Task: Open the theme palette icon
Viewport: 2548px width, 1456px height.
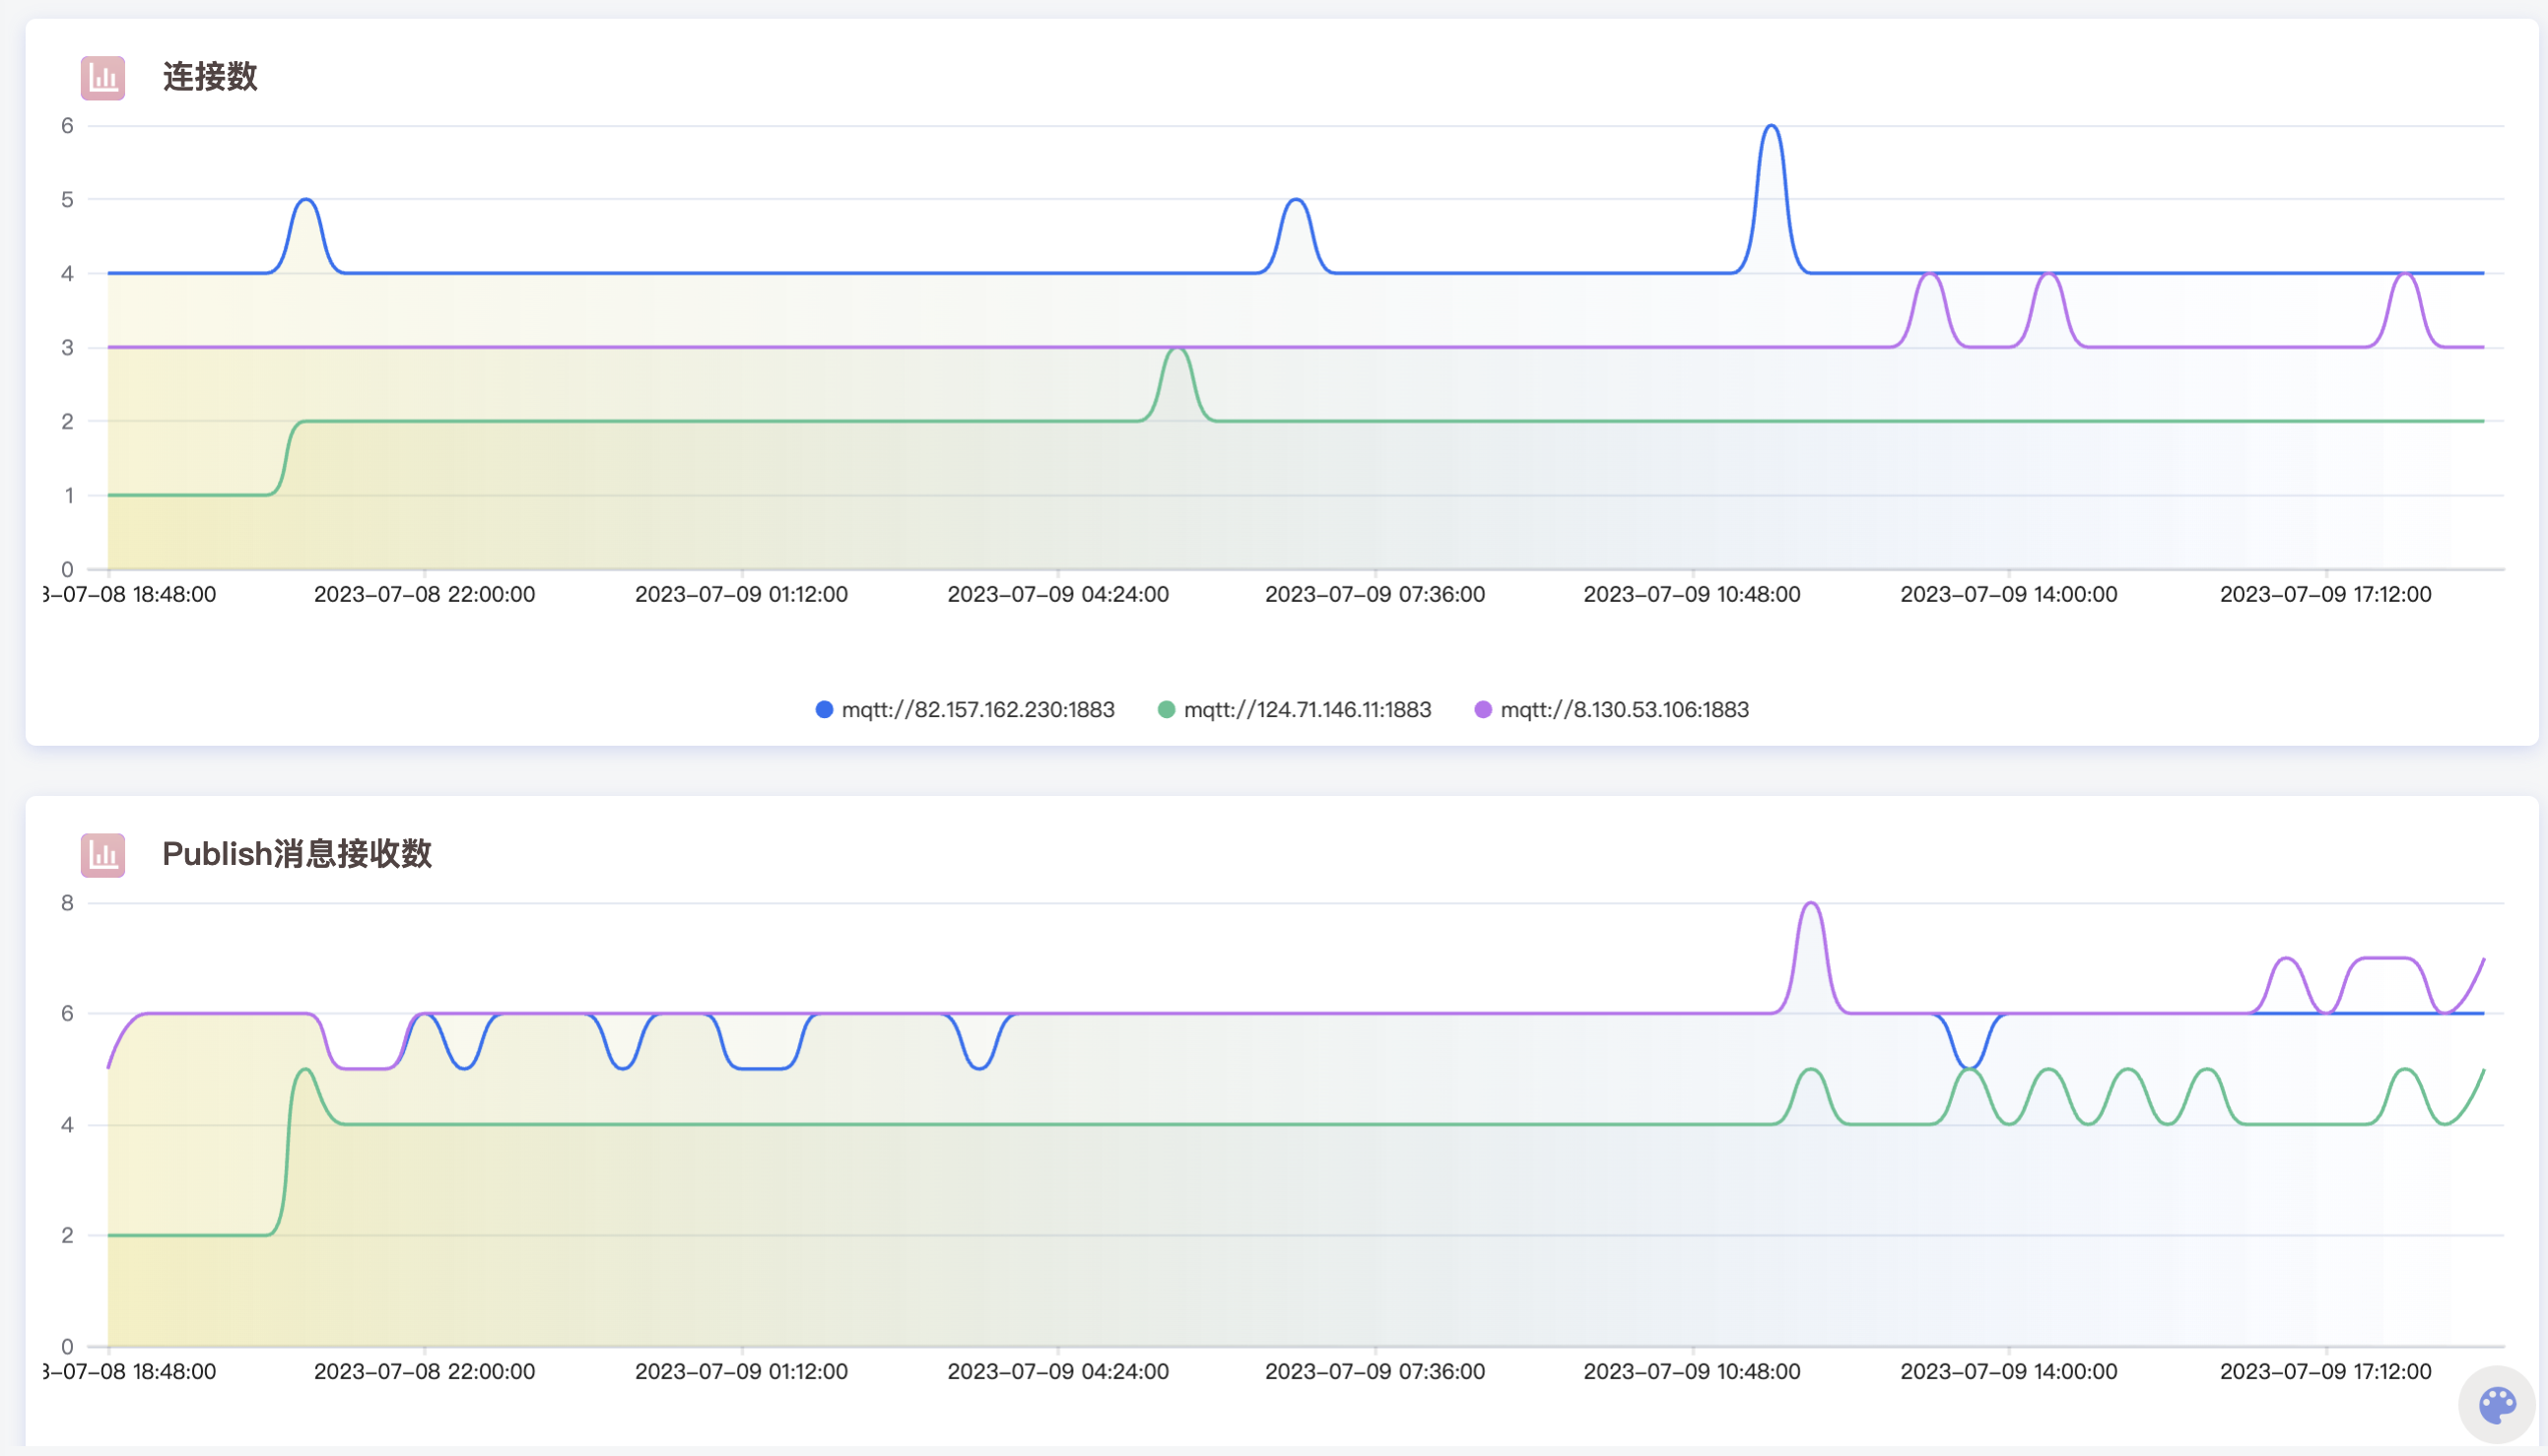Action: [2497, 1405]
